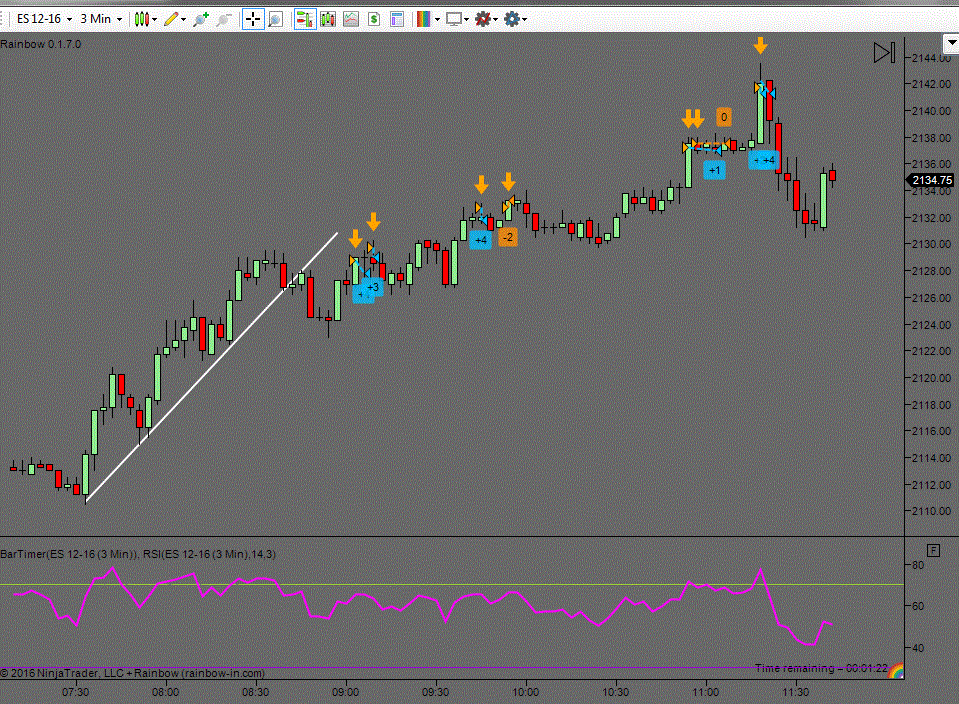Click the +3 trade profit label

372,287
